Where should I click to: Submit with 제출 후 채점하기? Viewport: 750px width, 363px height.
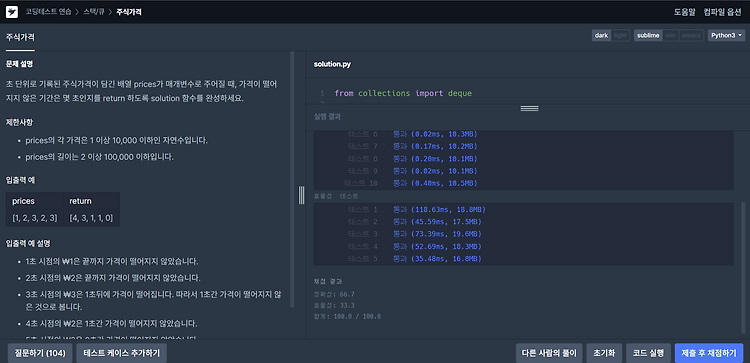click(x=709, y=353)
